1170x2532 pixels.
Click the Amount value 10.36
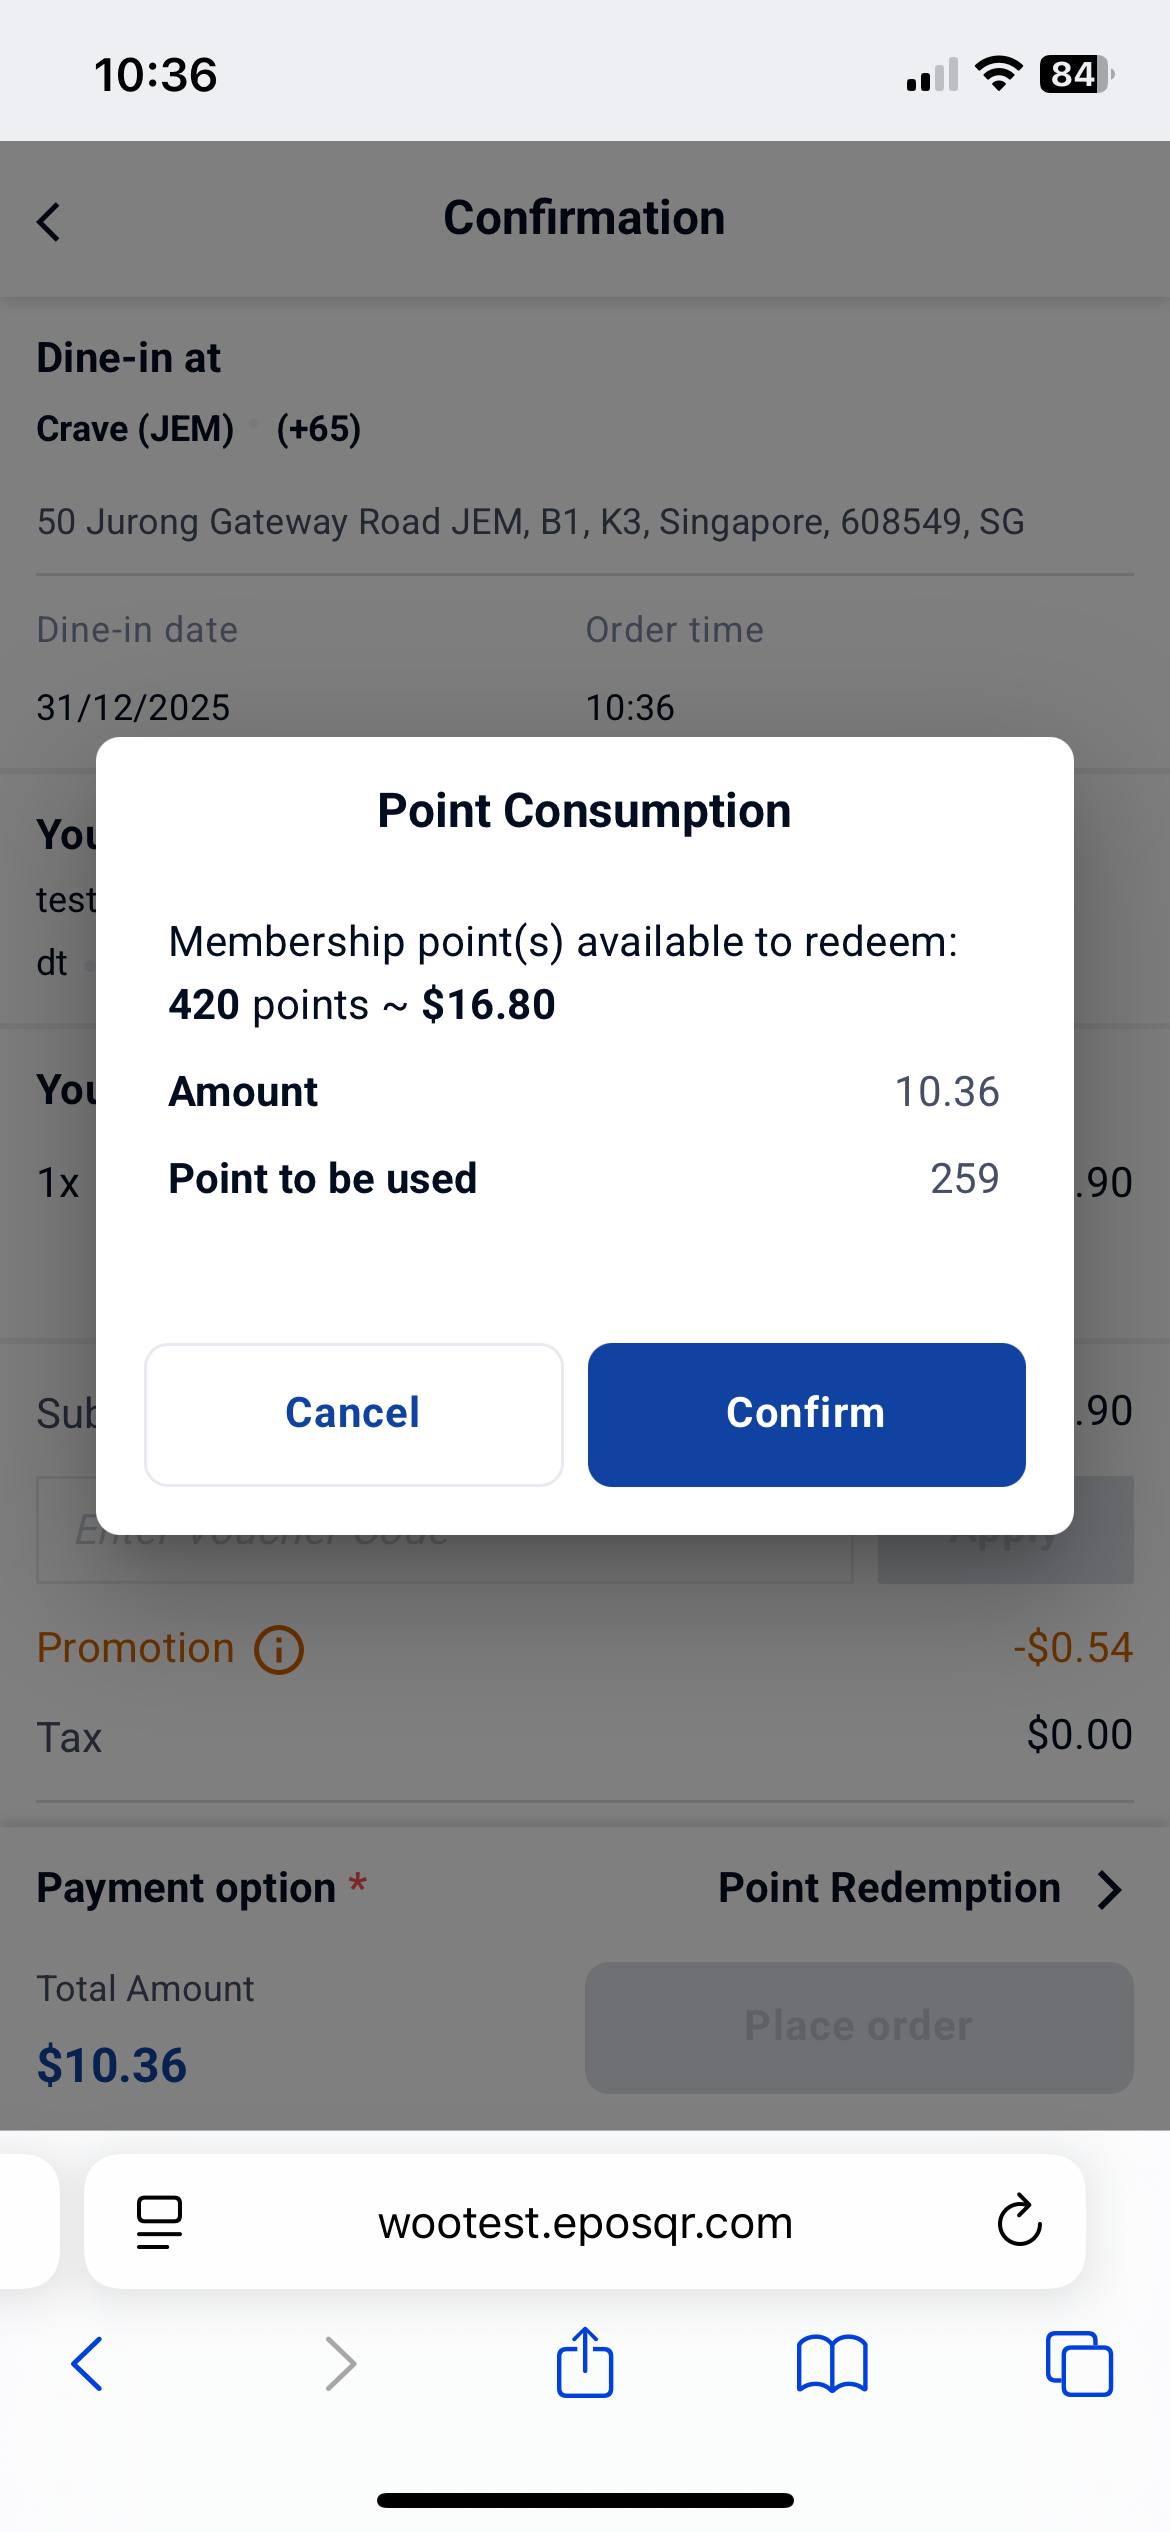point(946,1092)
